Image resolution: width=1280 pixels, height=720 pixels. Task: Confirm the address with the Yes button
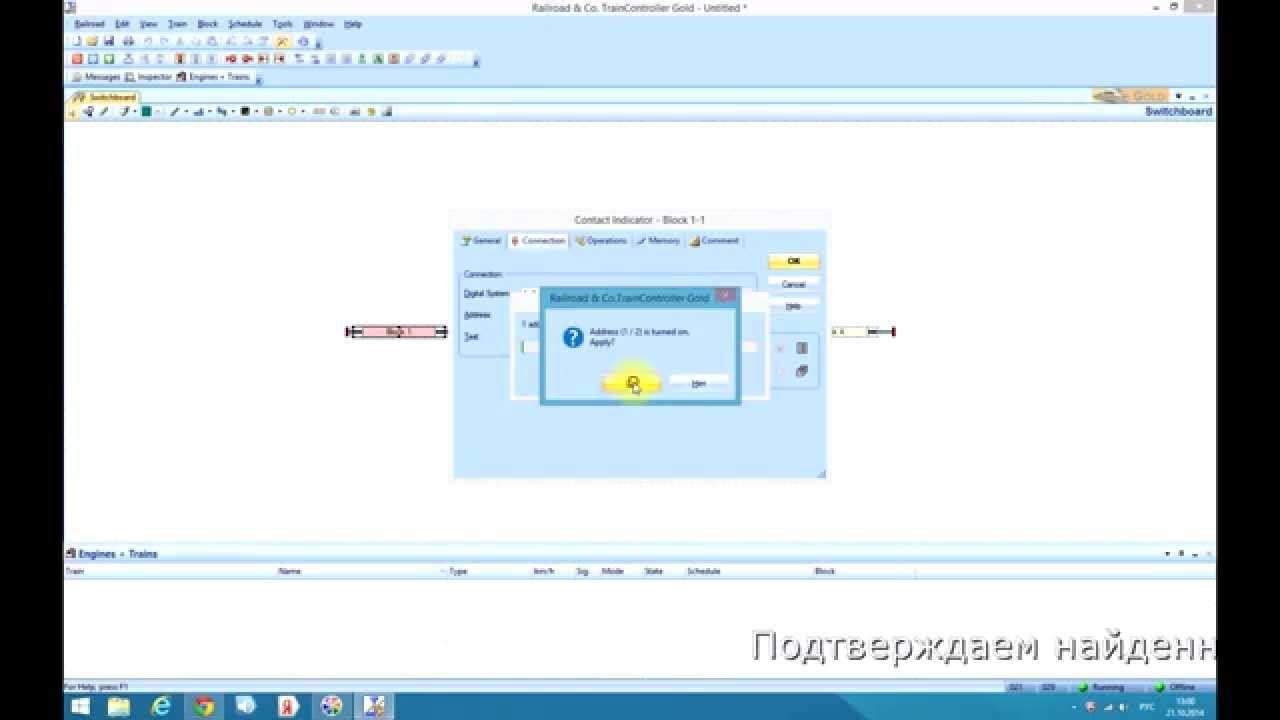631,383
